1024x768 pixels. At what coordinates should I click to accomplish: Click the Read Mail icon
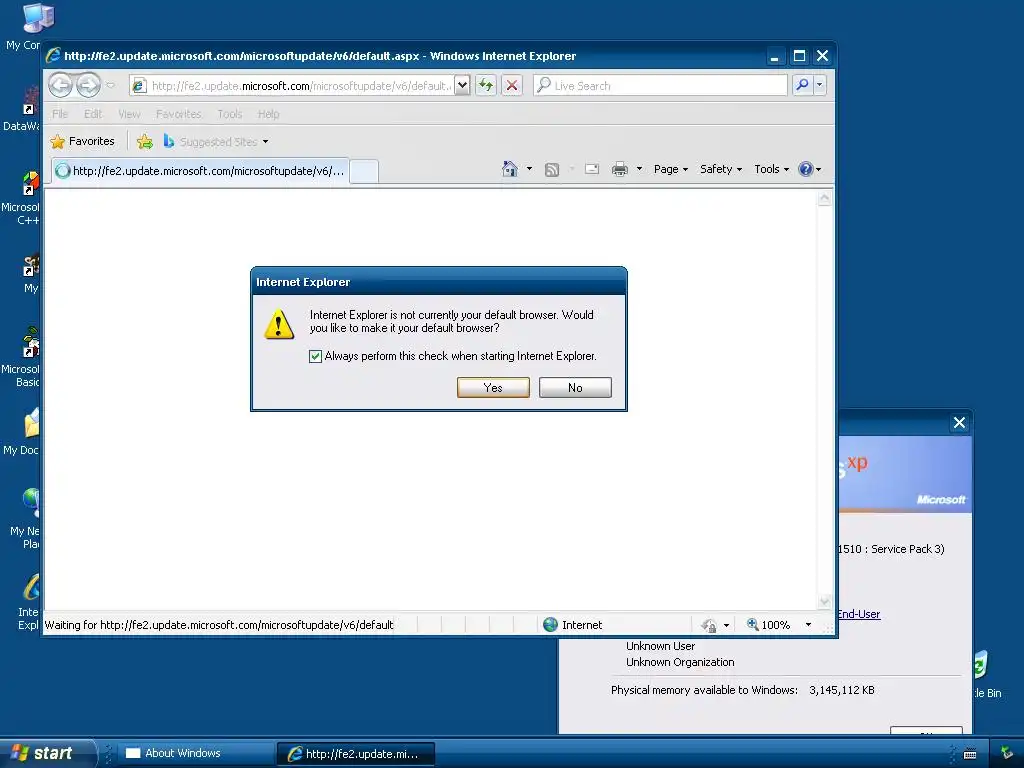point(592,169)
